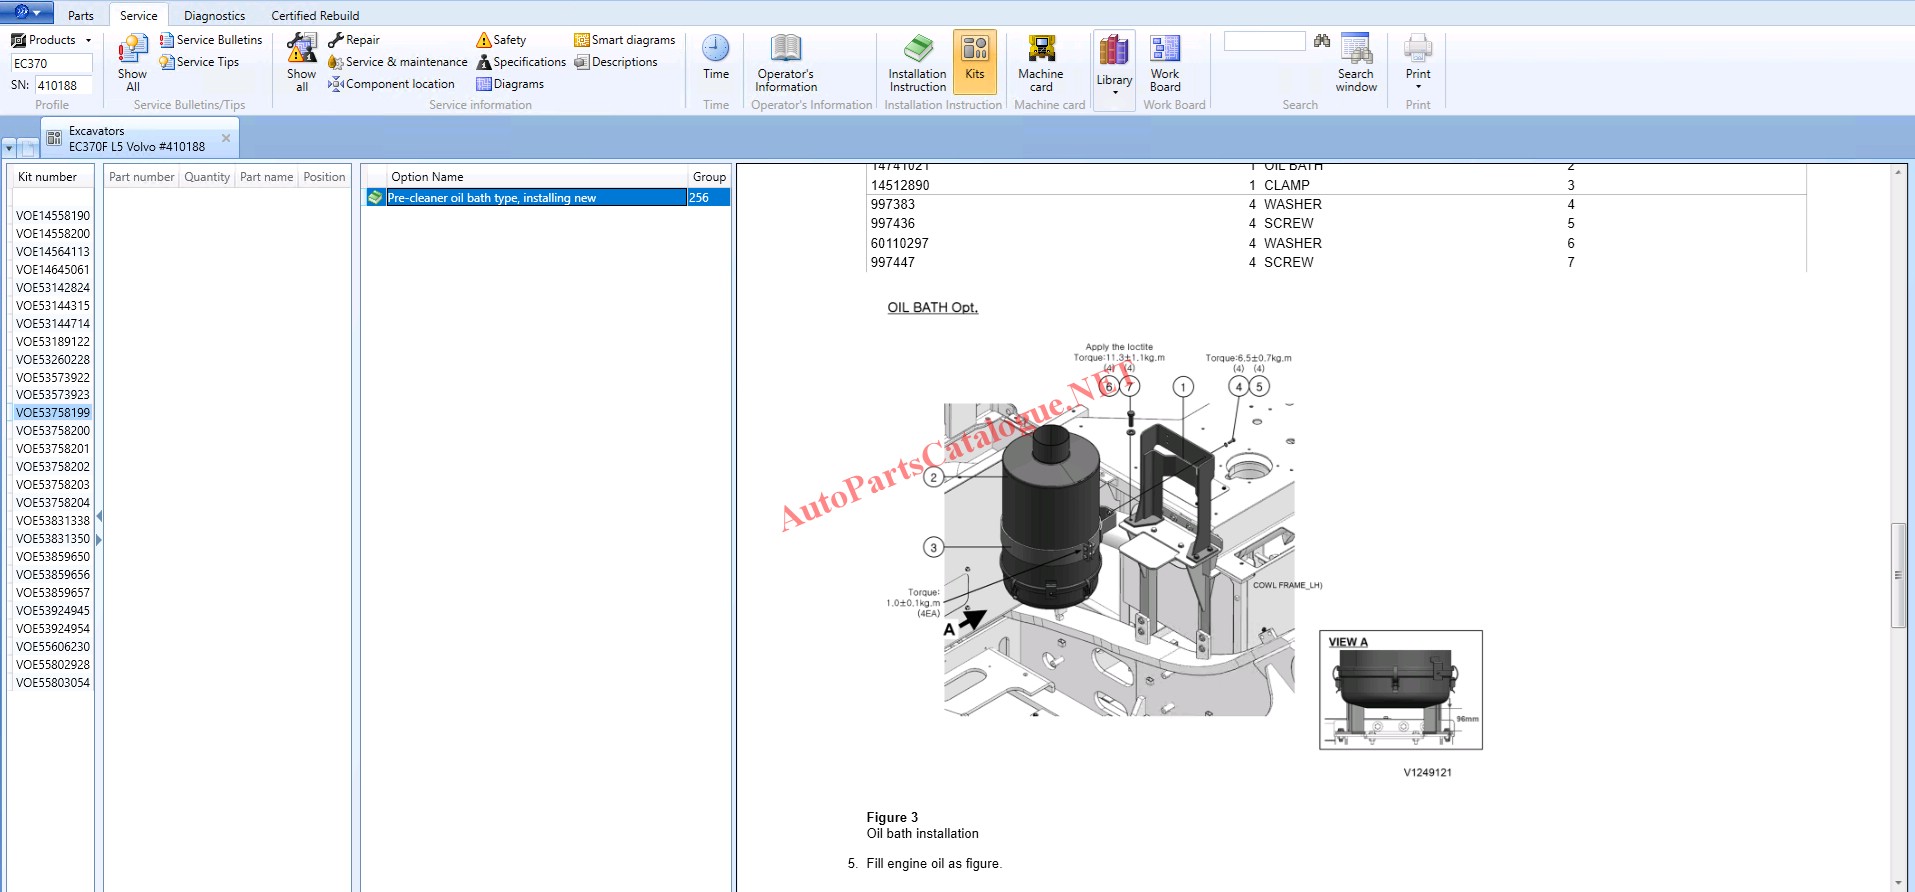Switch to the Certified Rebuild tab

315,15
